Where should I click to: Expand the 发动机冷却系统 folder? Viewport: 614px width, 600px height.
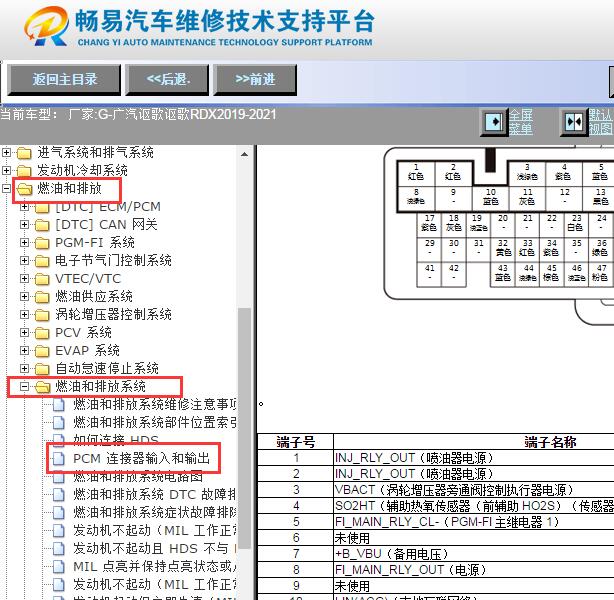click(6, 170)
